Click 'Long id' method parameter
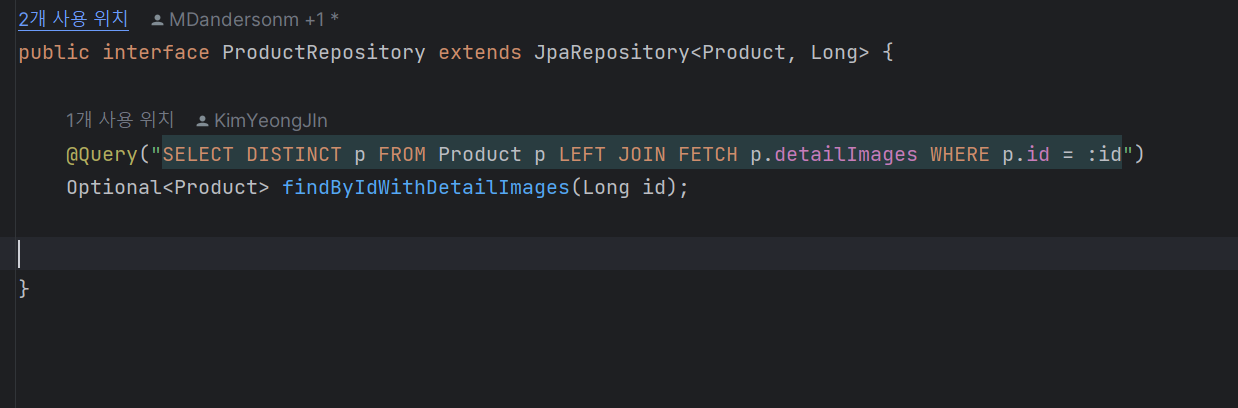 point(624,188)
